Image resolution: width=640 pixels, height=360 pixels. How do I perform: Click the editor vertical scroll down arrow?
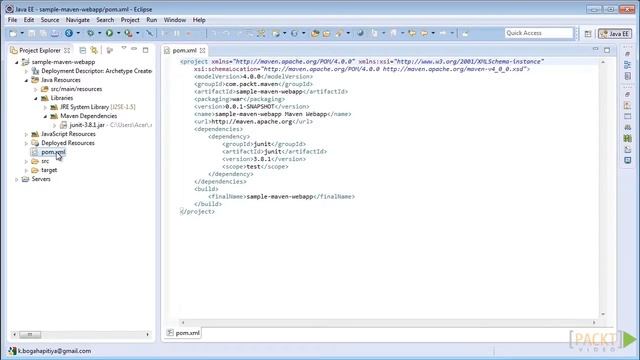pos(603,314)
